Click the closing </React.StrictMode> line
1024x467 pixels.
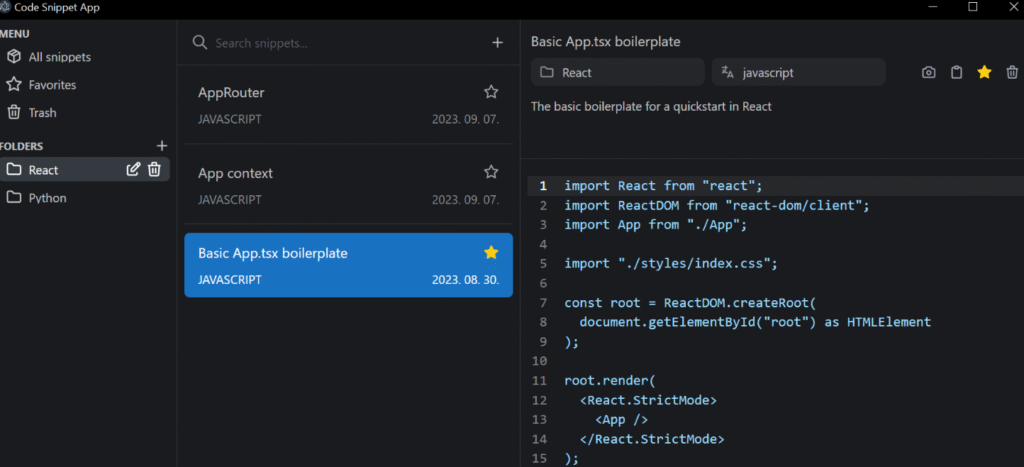(652, 438)
